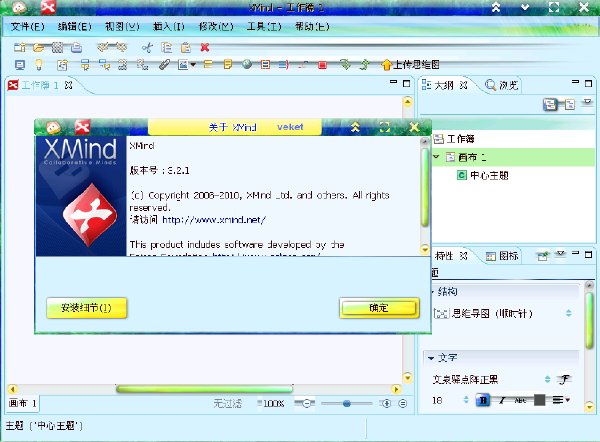Screen dimensions: 600x442
Task: Toggle Italic in properties panel
Action: tap(502, 400)
